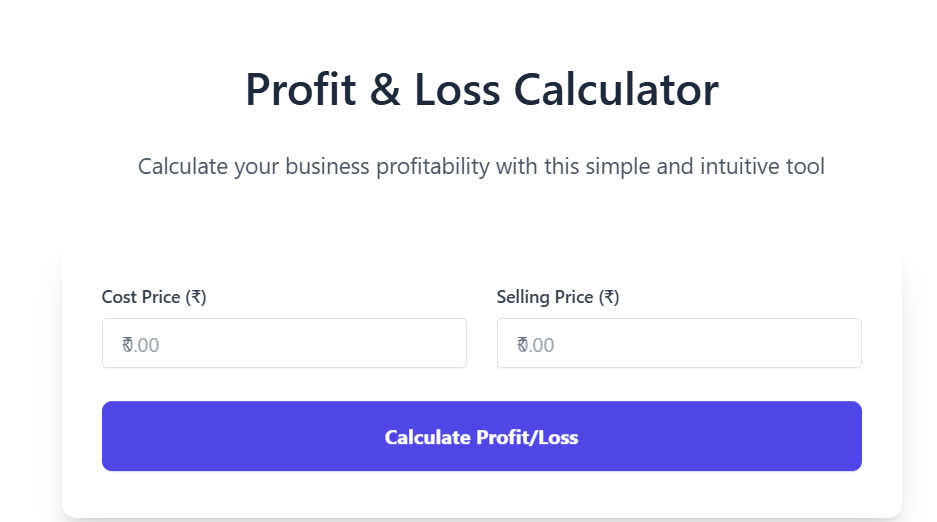Viewport: 937px width, 522px height.
Task: Click the word "Calculate" starting the subtitle
Action: tap(182, 166)
